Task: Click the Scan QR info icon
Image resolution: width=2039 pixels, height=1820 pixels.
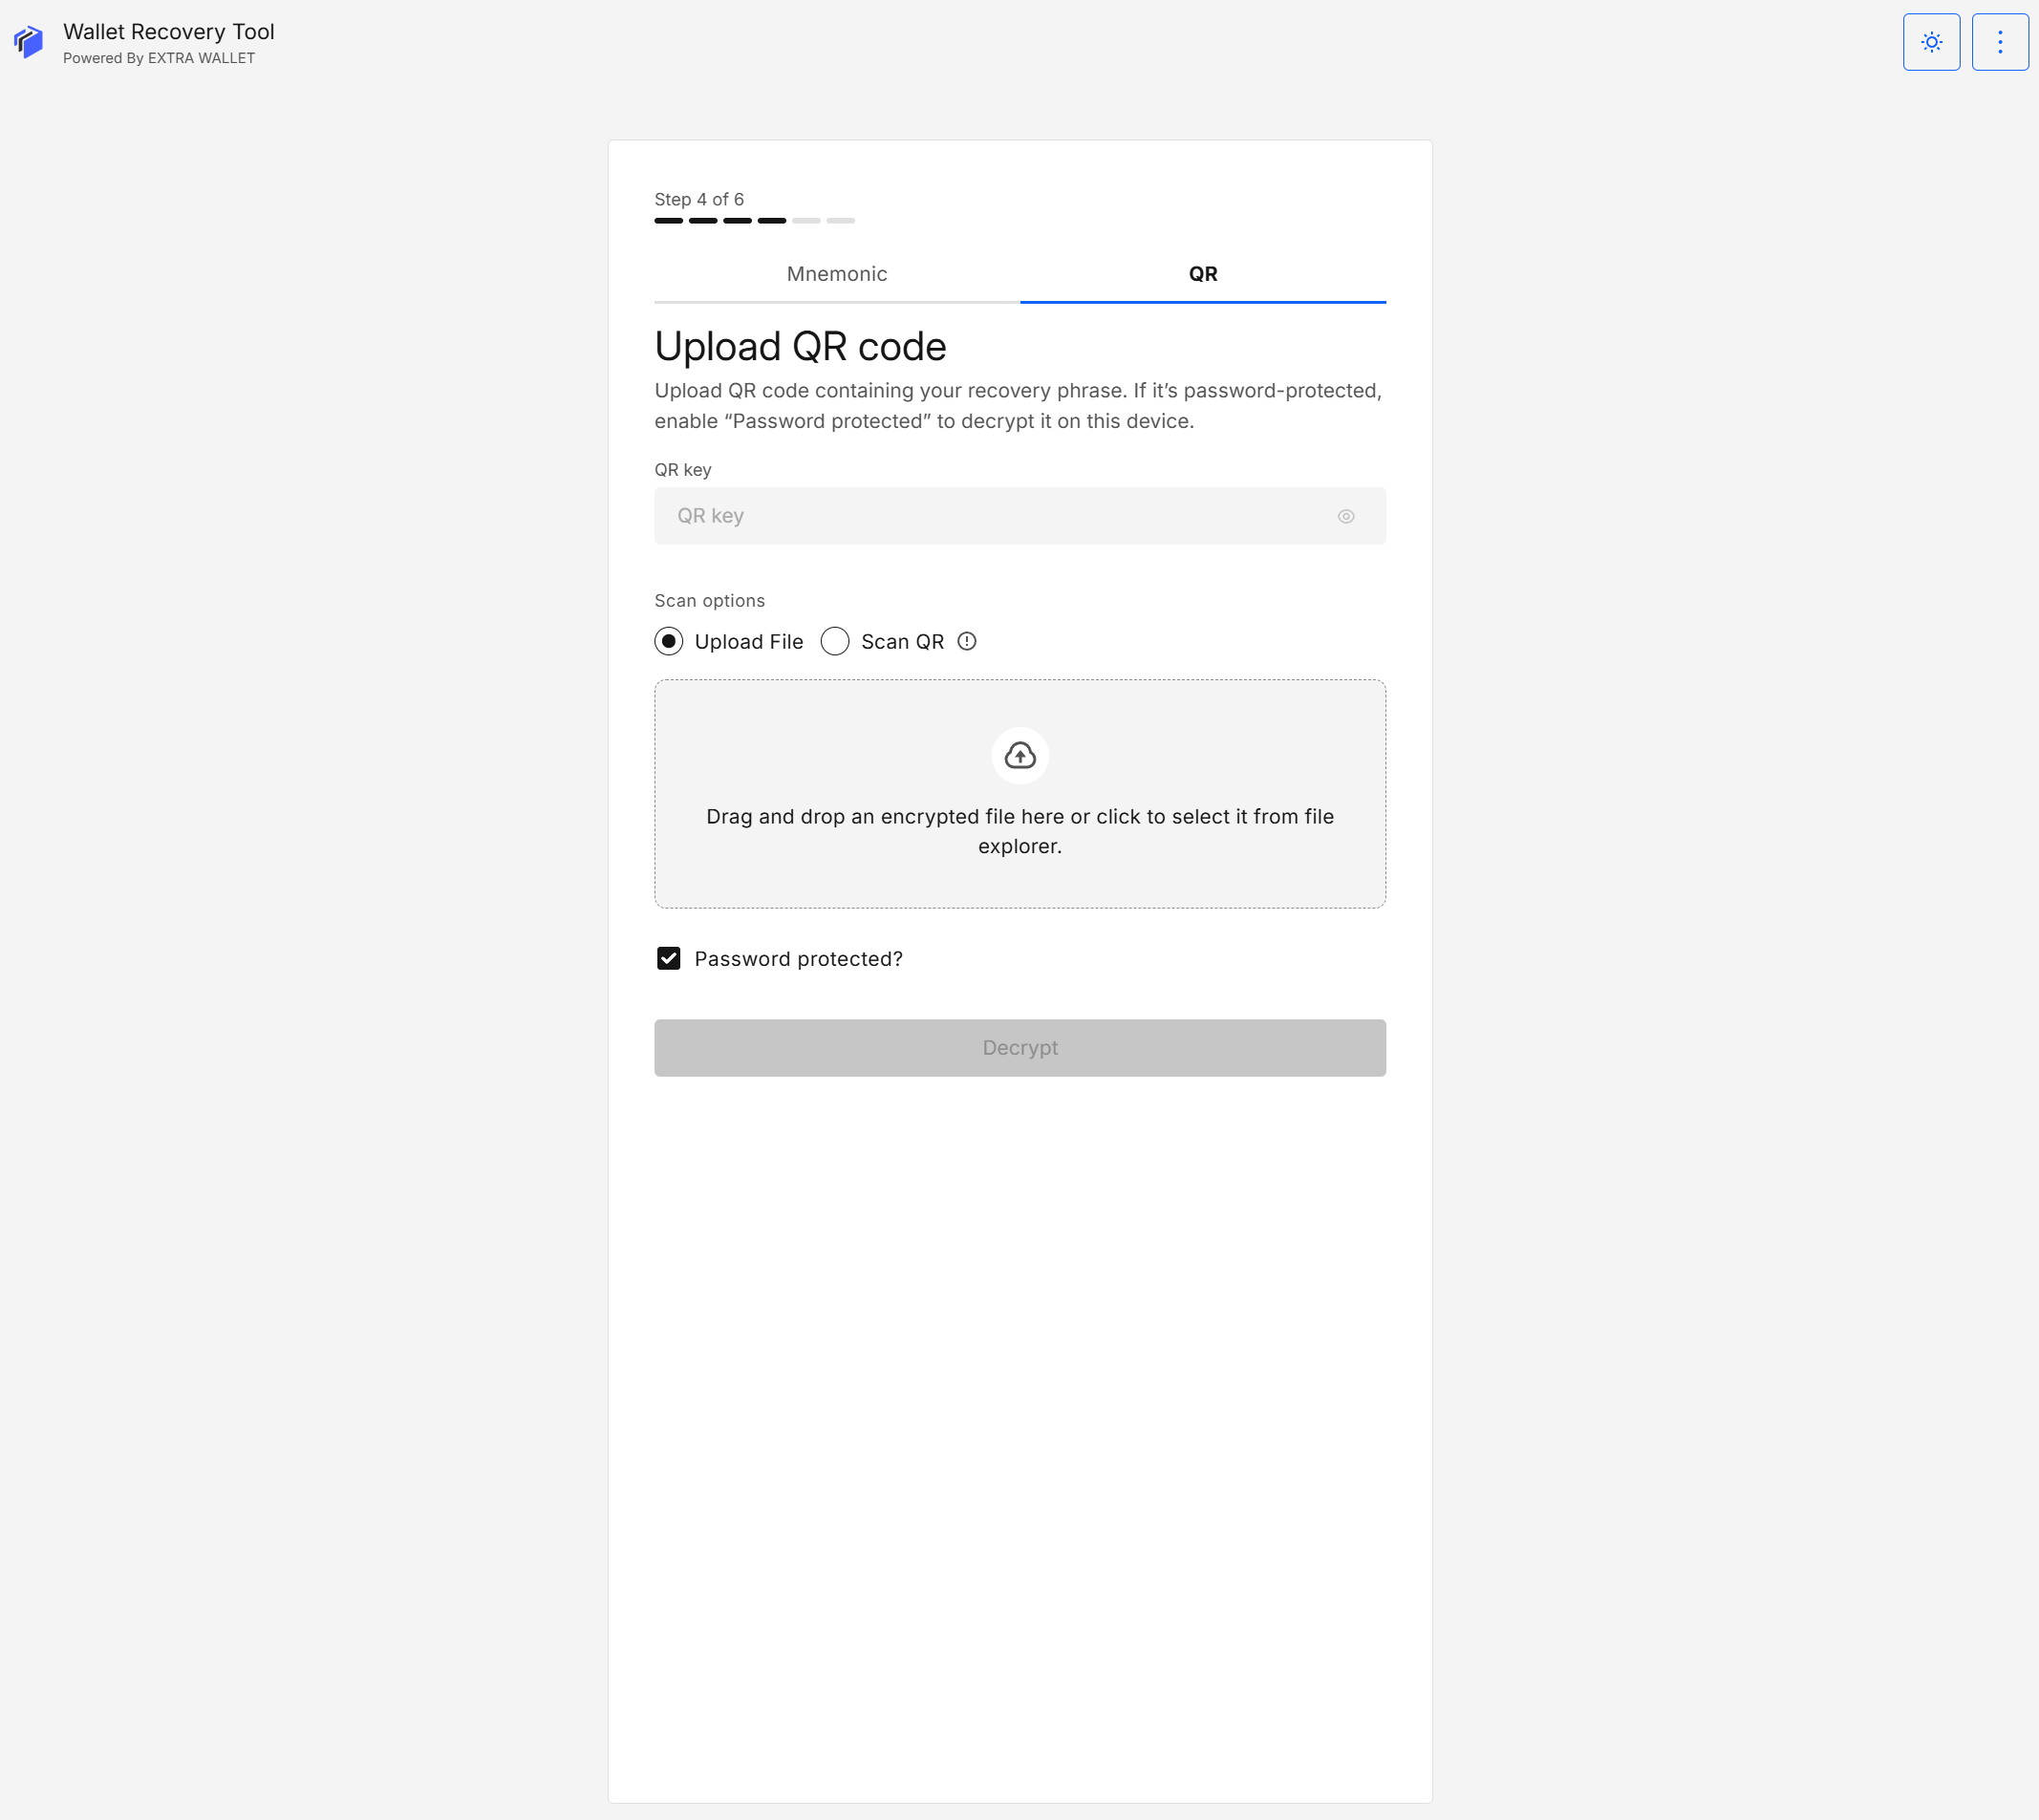Action: [966, 641]
